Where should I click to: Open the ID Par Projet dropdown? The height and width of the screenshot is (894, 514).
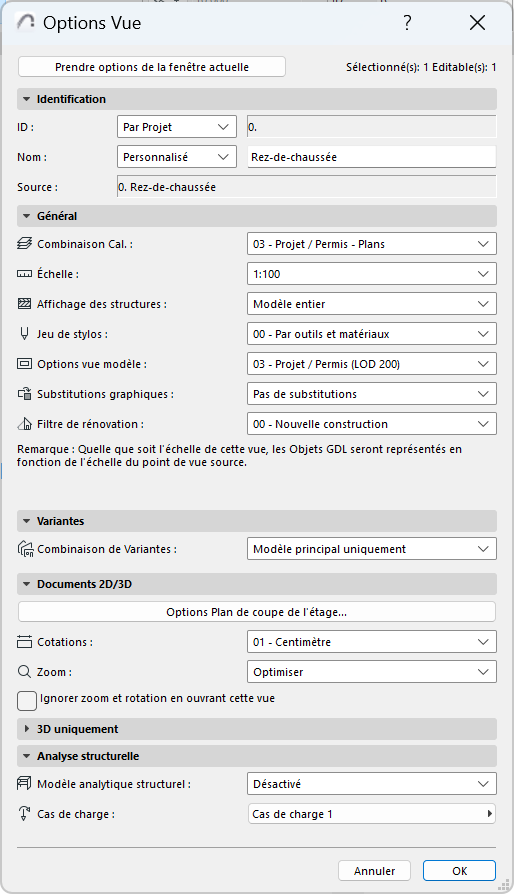[x=177, y=127]
